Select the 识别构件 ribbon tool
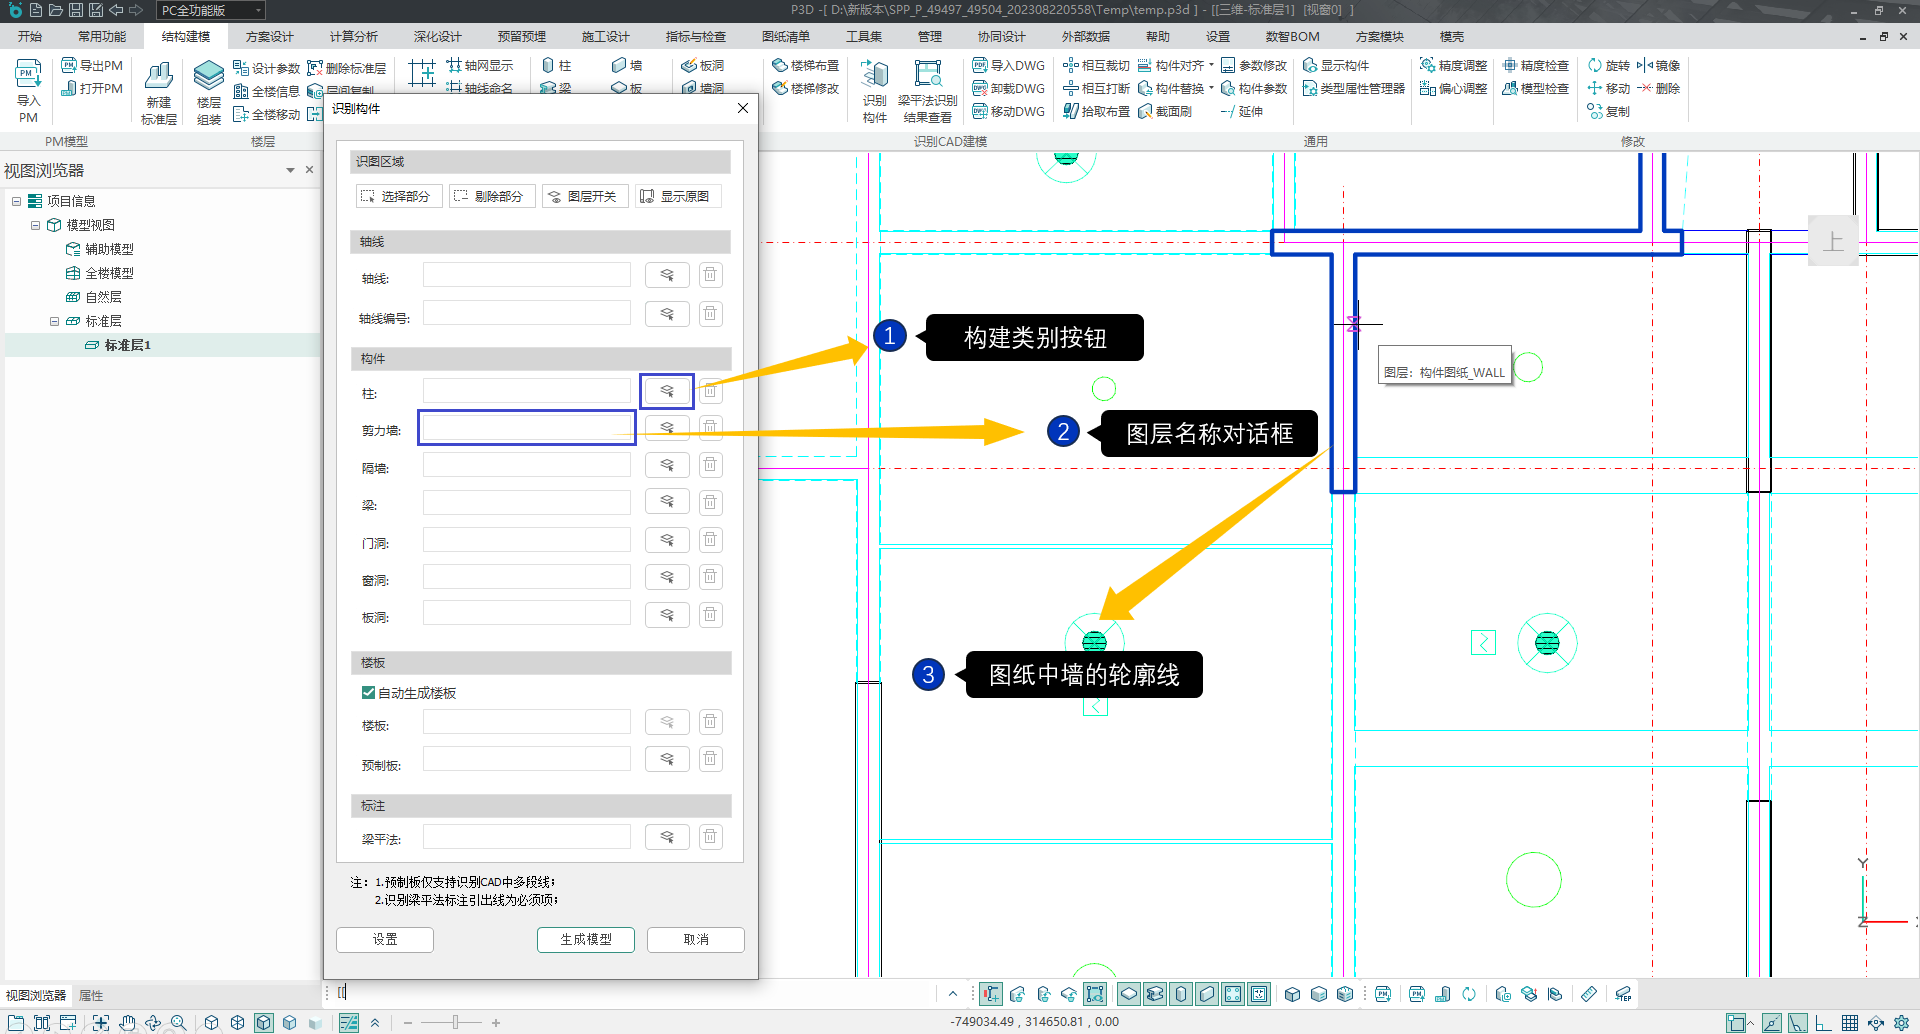The width and height of the screenshot is (1920, 1034). click(x=875, y=92)
